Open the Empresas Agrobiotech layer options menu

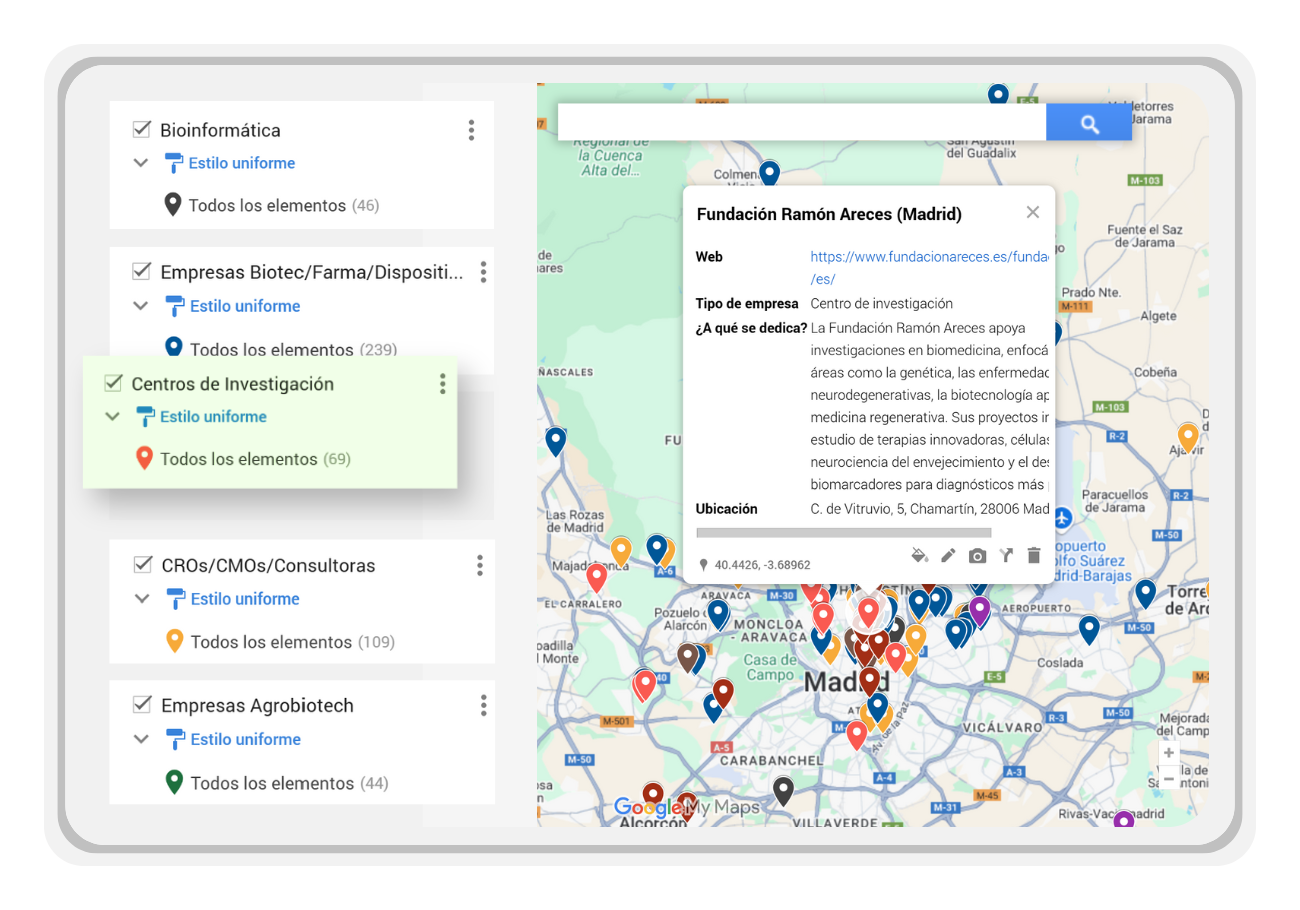pos(483,705)
